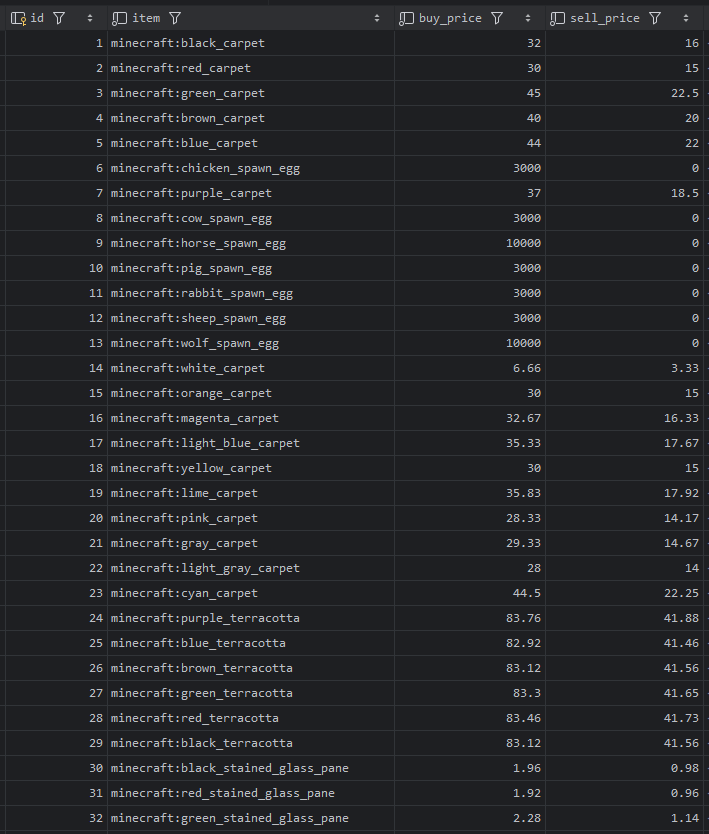The image size is (709, 834).
Task: Select cell minecraft:pink_carpet
Action: coord(251,518)
